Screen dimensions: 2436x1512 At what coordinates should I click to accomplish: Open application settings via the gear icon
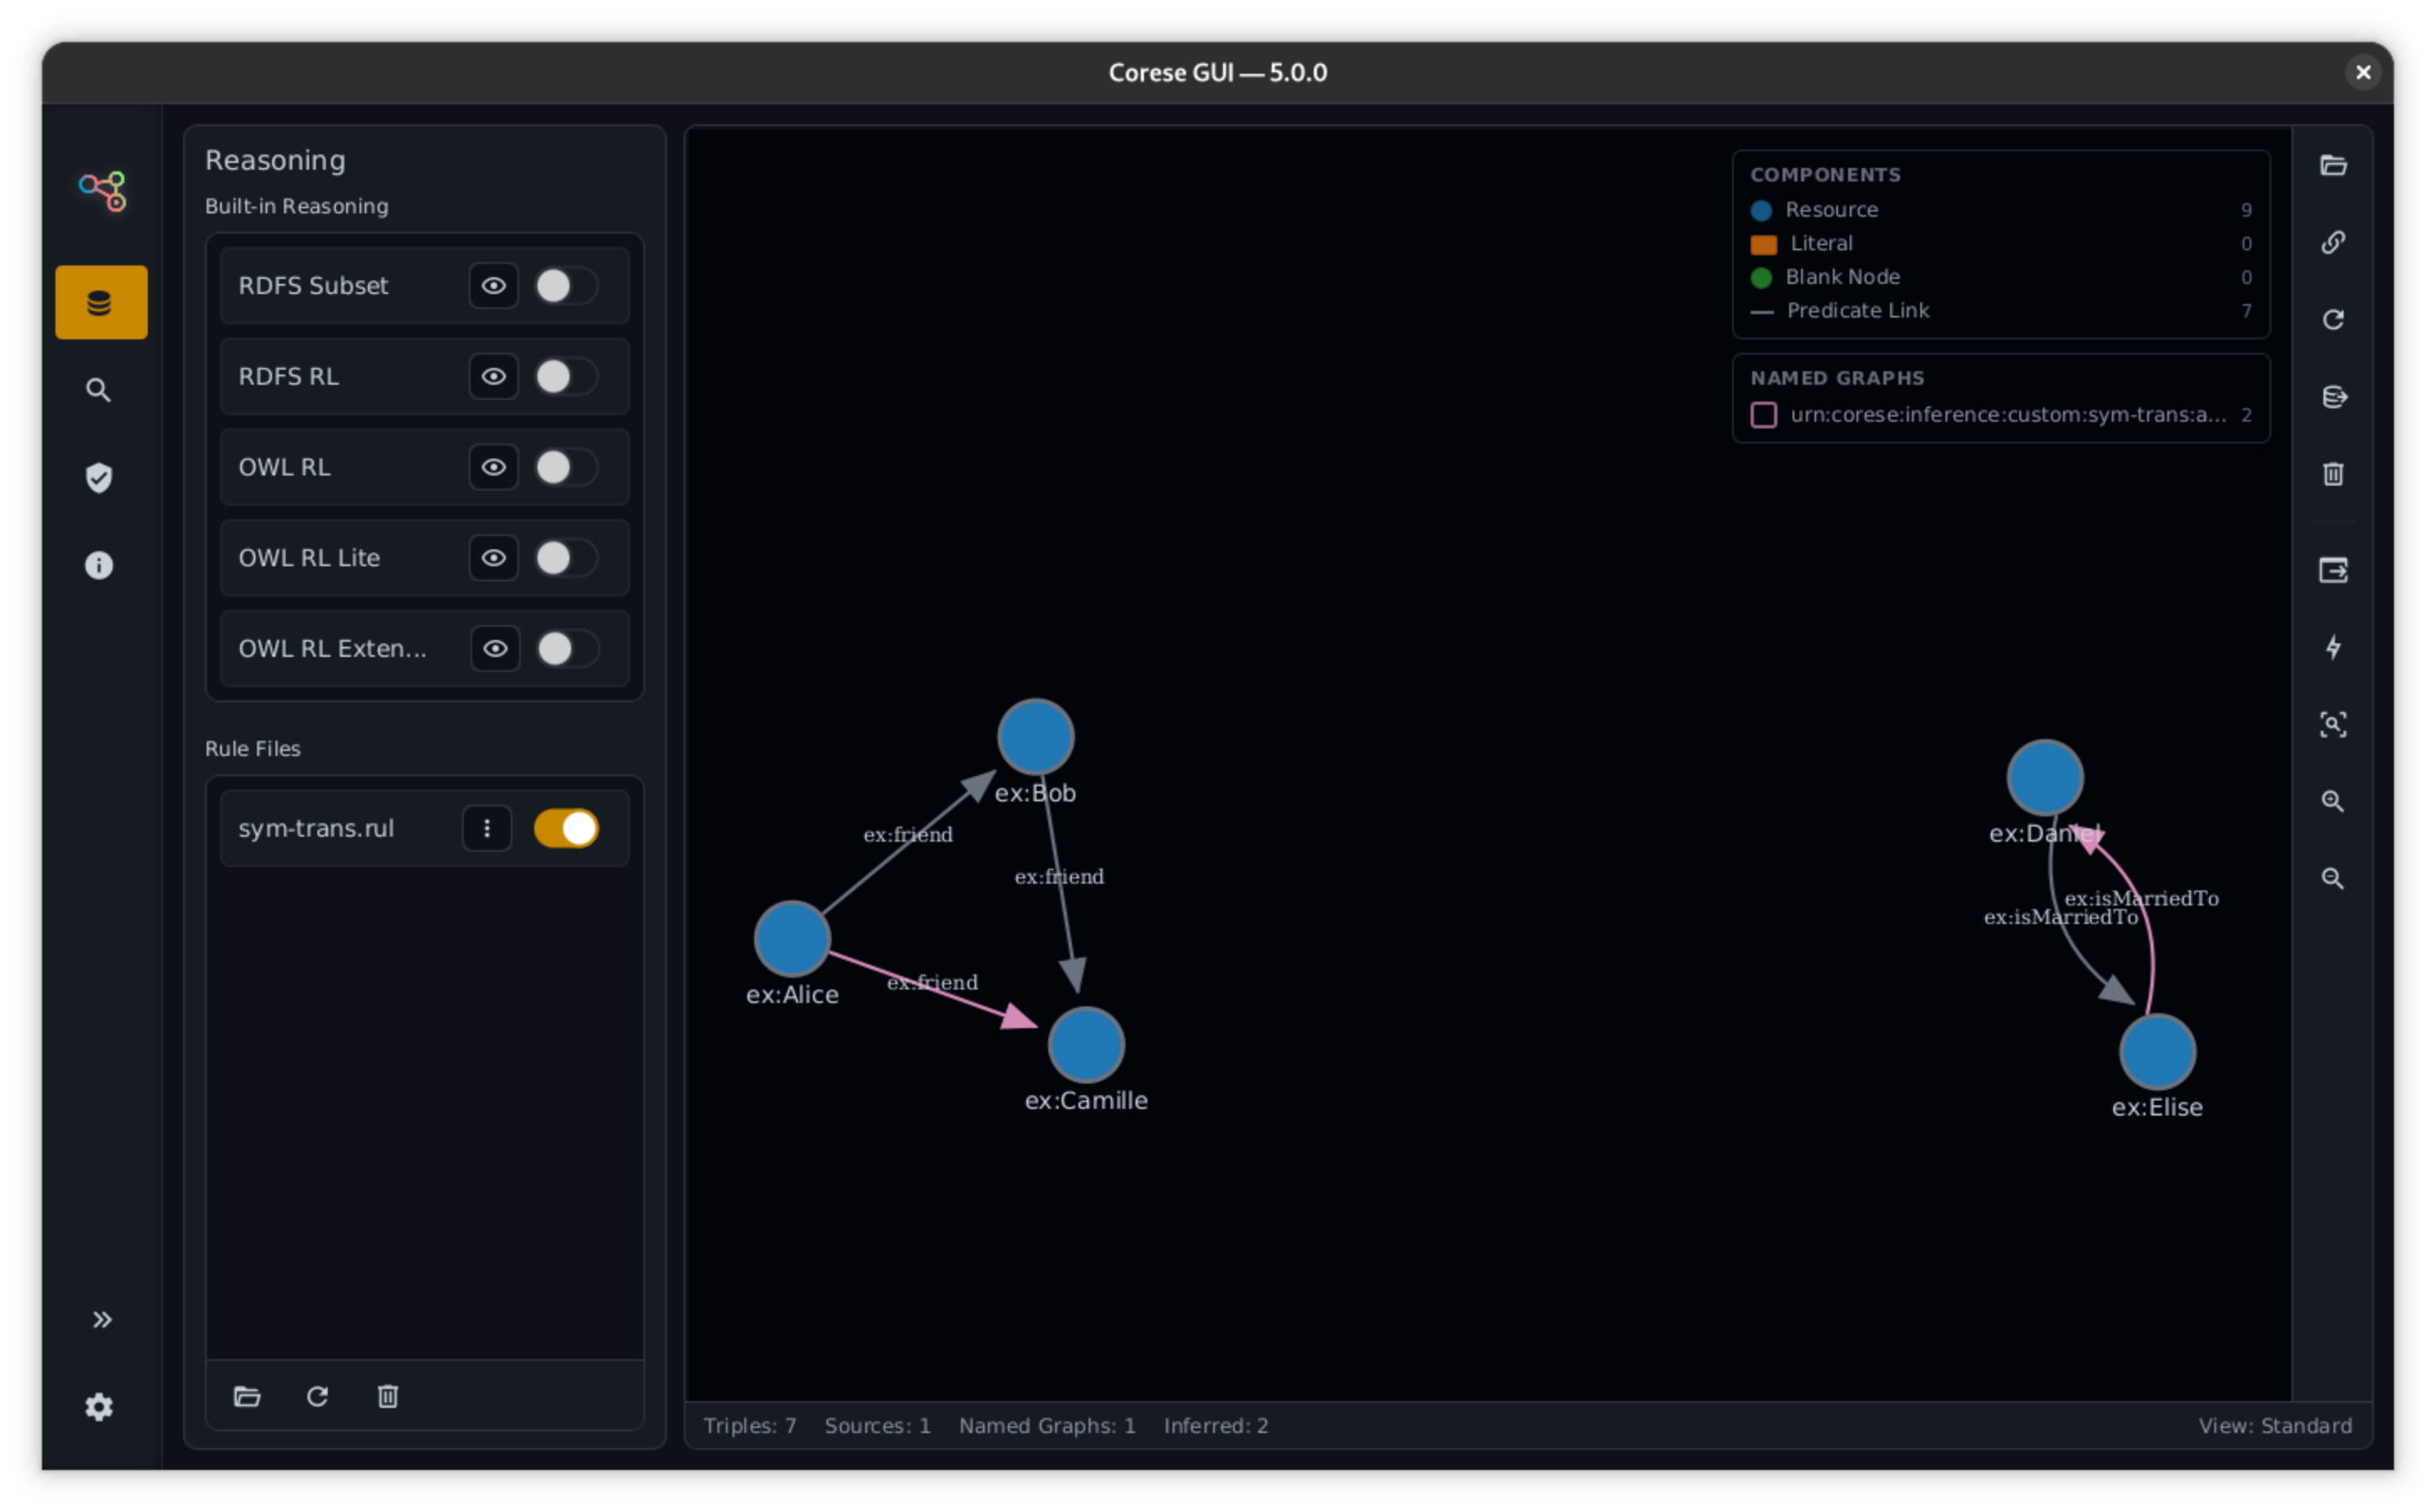(x=99, y=1407)
